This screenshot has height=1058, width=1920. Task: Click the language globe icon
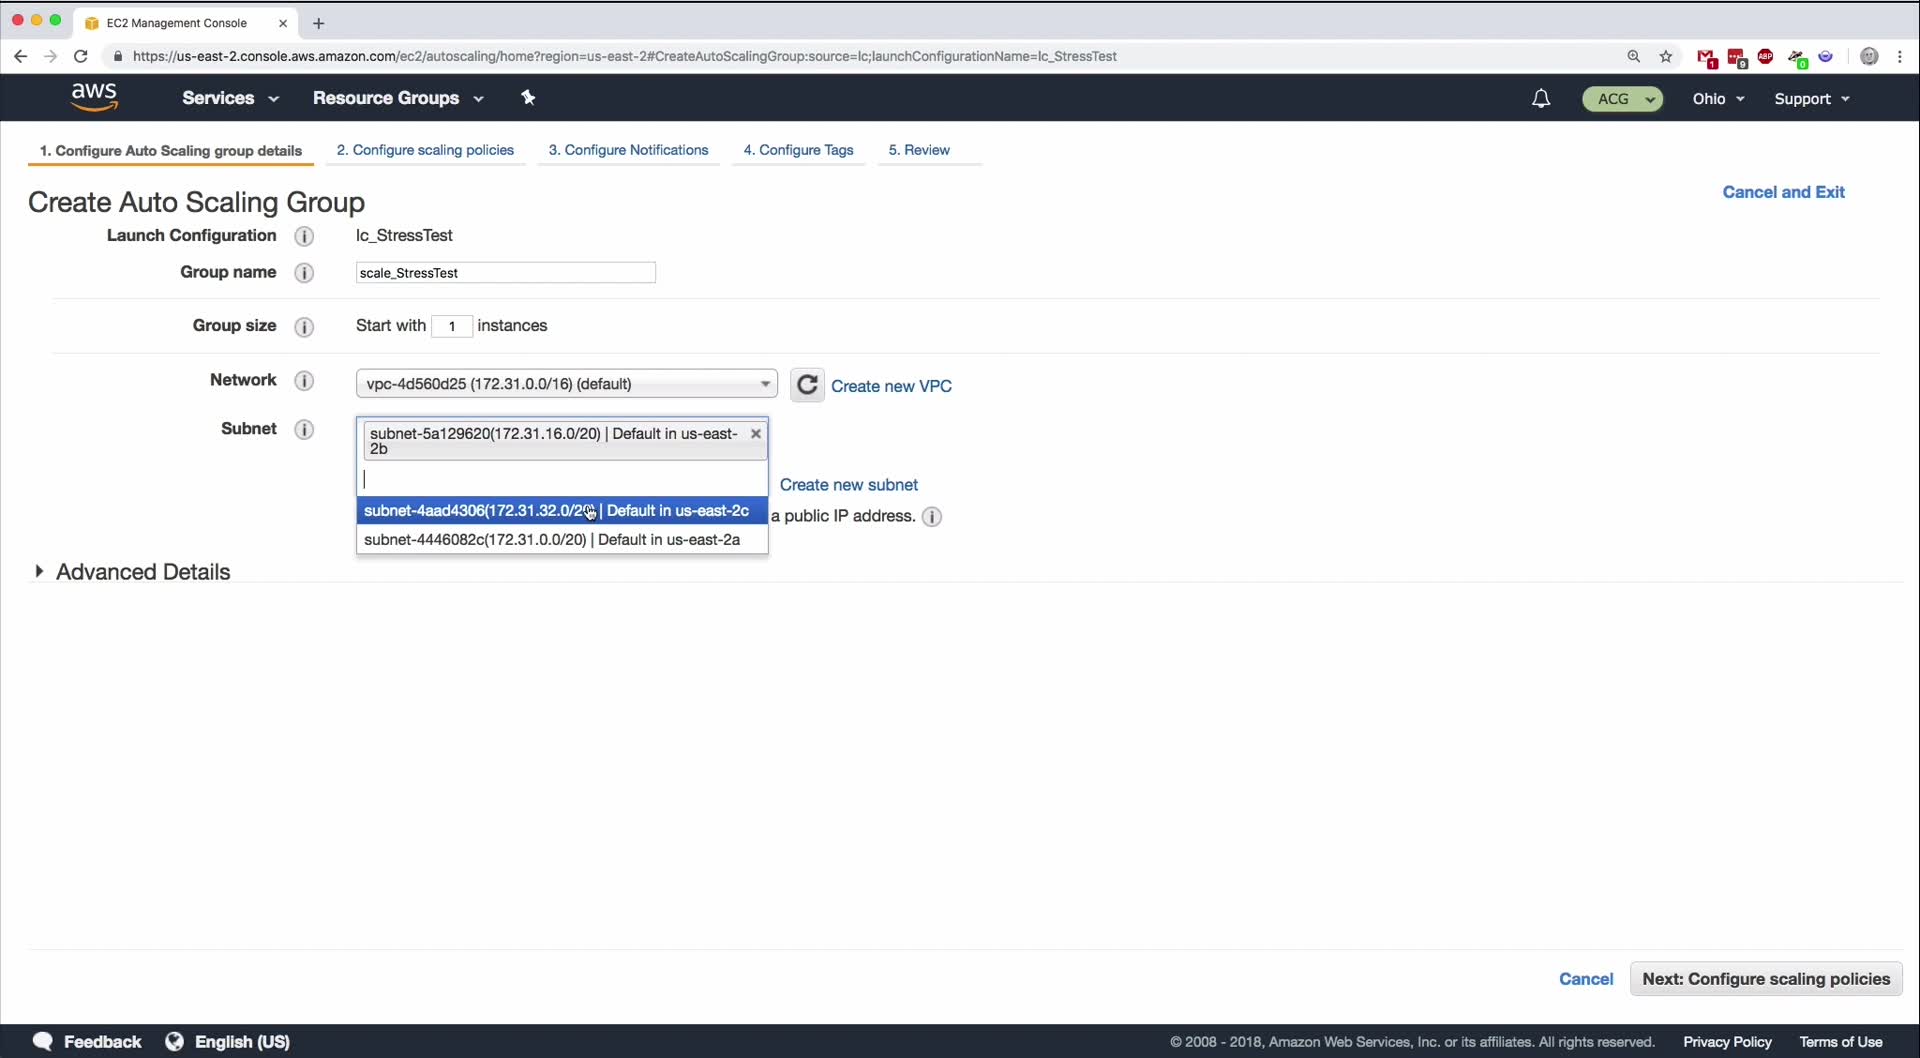tap(174, 1041)
